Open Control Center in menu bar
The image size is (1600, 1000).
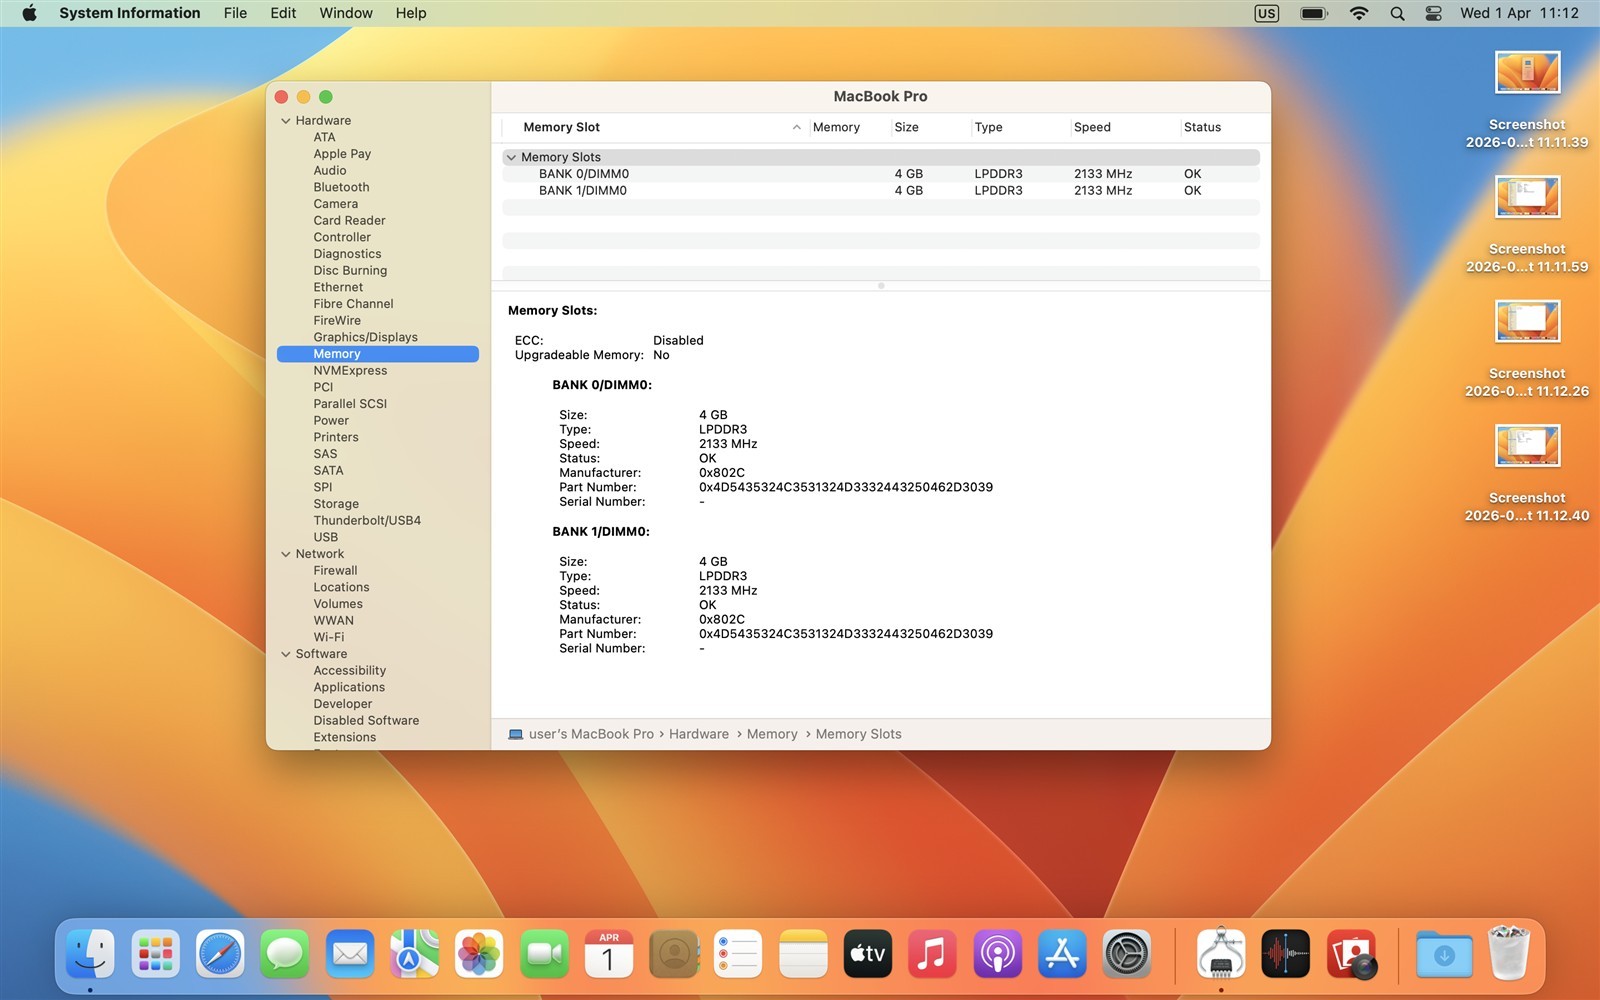(1433, 13)
